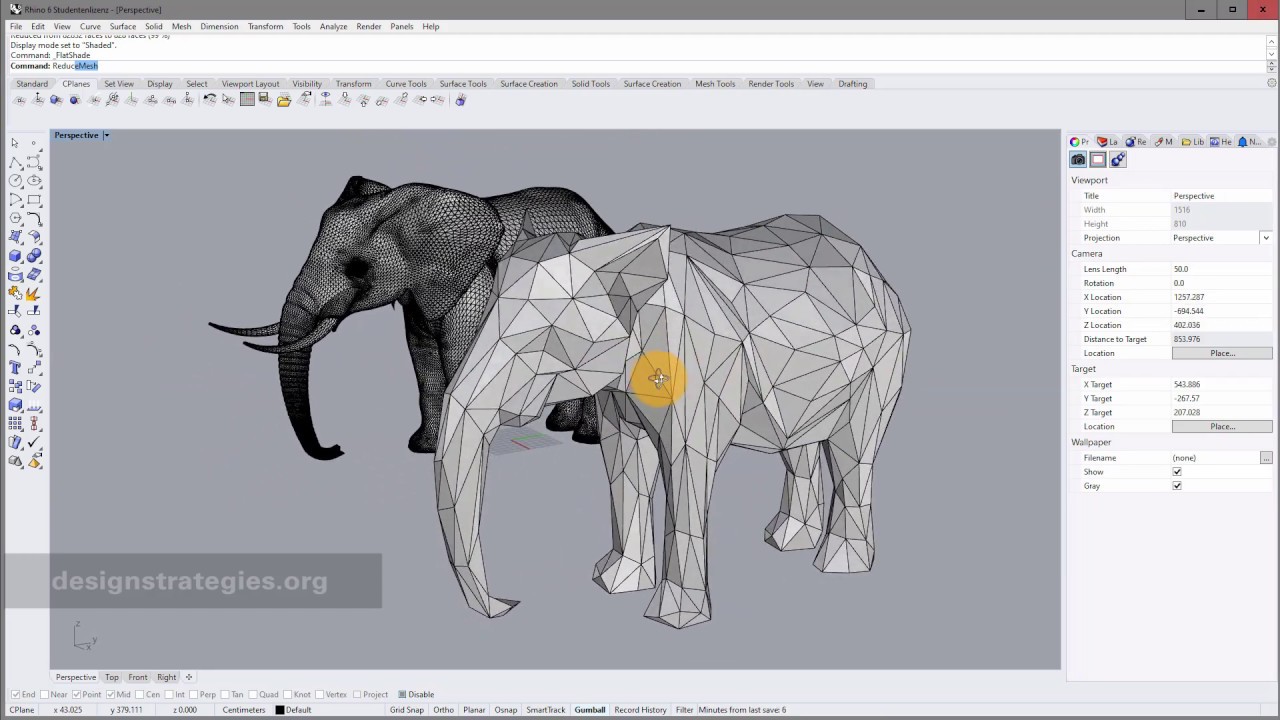Uncheck the Wallpaper Gray checkbox
Screen dimensions: 1280x720
tap(1177, 486)
